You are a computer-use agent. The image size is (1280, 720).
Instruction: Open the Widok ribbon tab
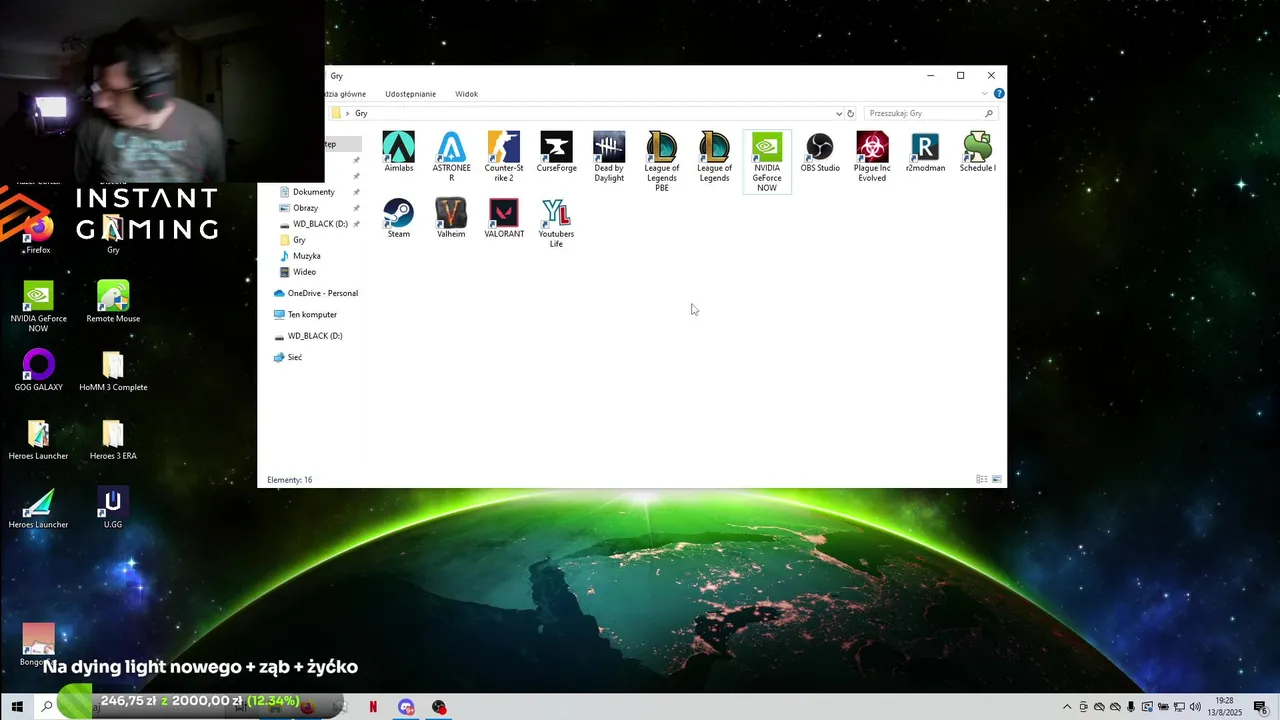point(466,94)
